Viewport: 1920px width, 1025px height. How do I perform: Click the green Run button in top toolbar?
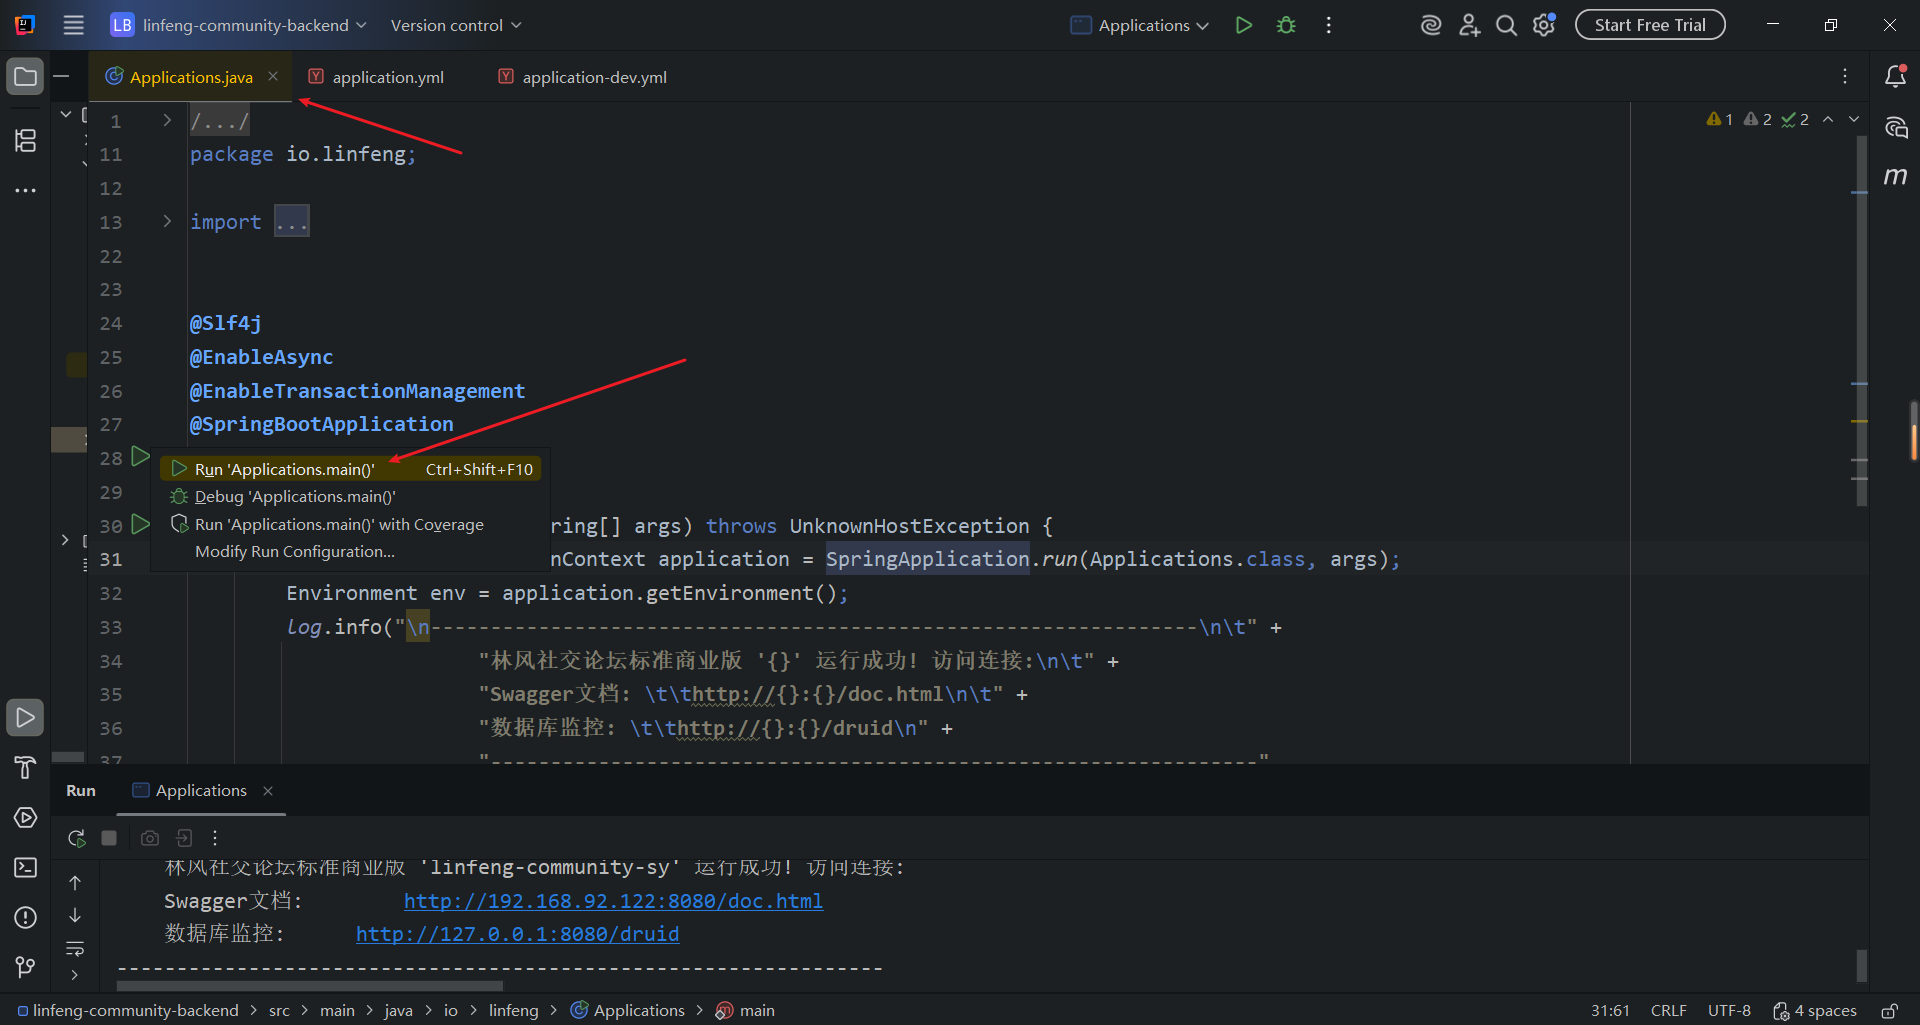(1243, 25)
